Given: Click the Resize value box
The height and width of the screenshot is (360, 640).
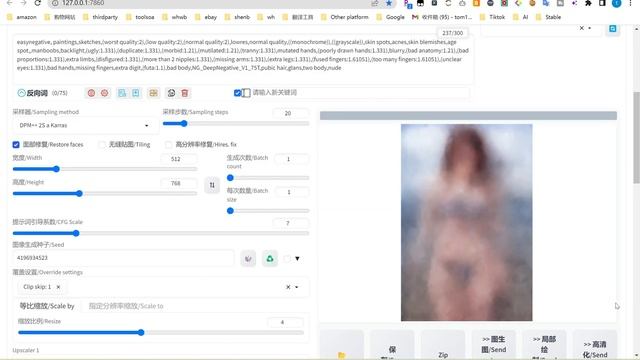Looking at the screenshot, I should pyautogui.click(x=285, y=322).
